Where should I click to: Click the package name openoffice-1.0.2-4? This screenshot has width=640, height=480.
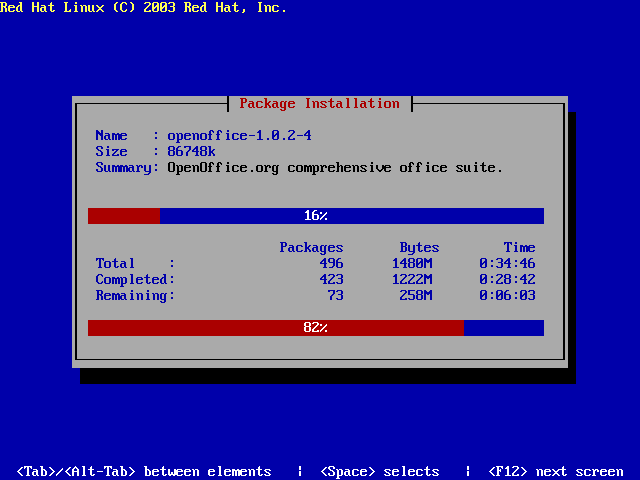(239, 136)
